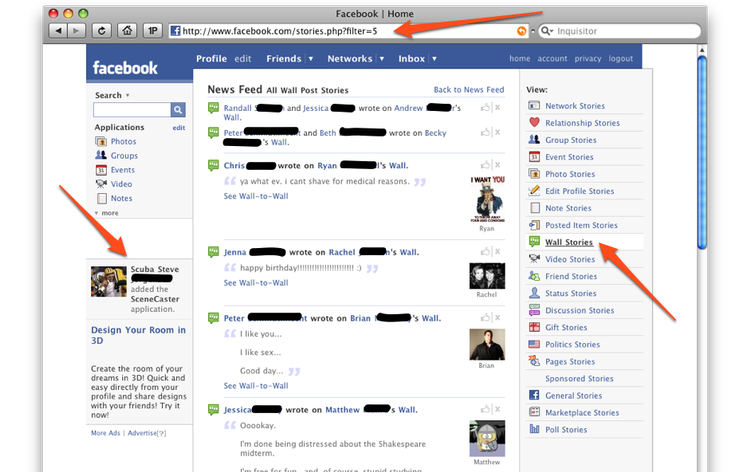The height and width of the screenshot is (472, 750).
Task: Click the account link in header
Action: click(552, 58)
